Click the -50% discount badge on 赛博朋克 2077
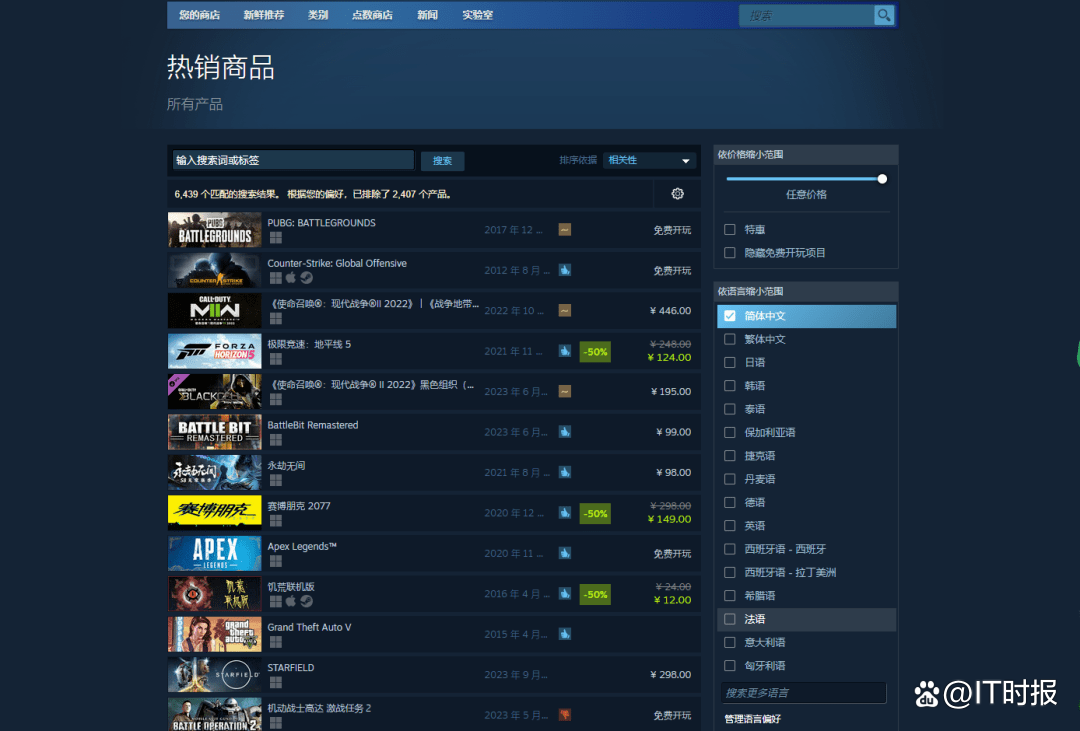Viewport: 1080px width, 731px height. click(x=595, y=513)
